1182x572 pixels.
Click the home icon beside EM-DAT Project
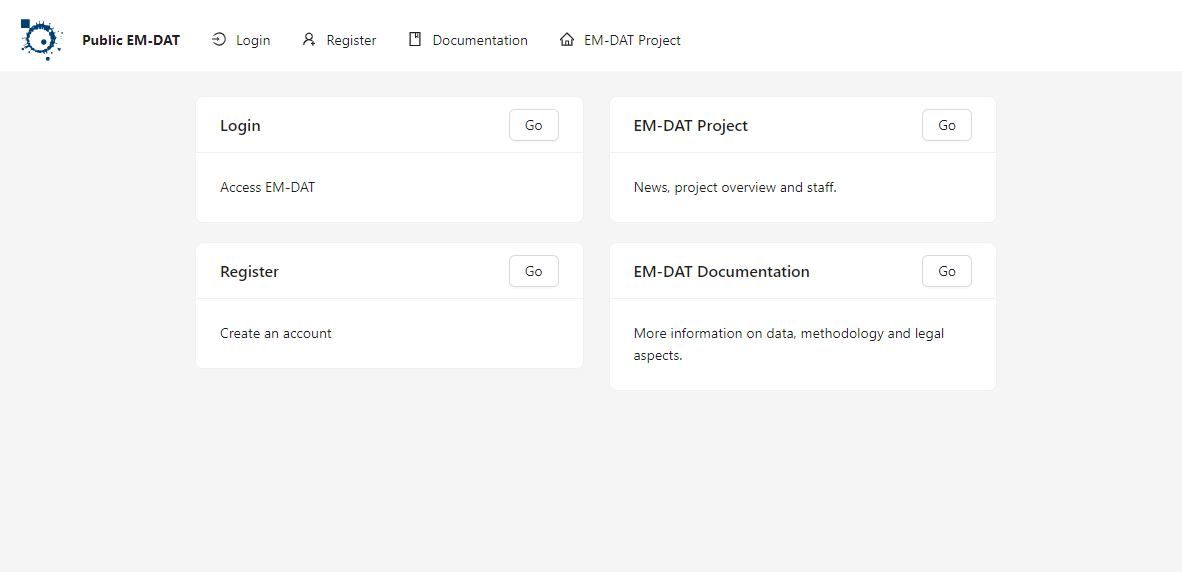tap(567, 40)
